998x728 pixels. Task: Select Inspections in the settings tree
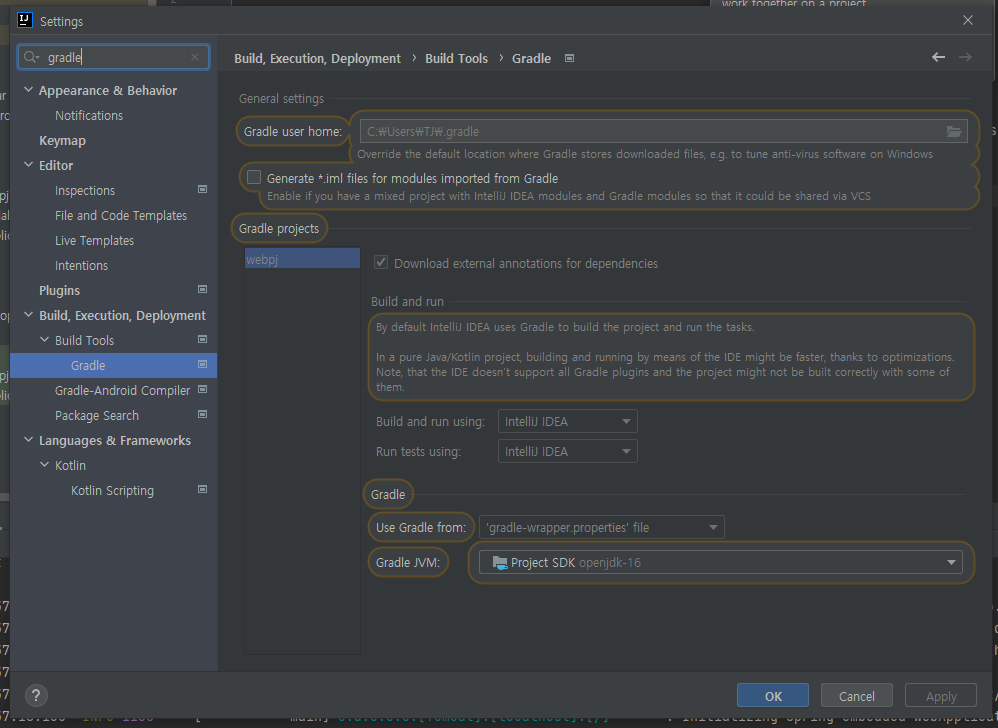[85, 190]
